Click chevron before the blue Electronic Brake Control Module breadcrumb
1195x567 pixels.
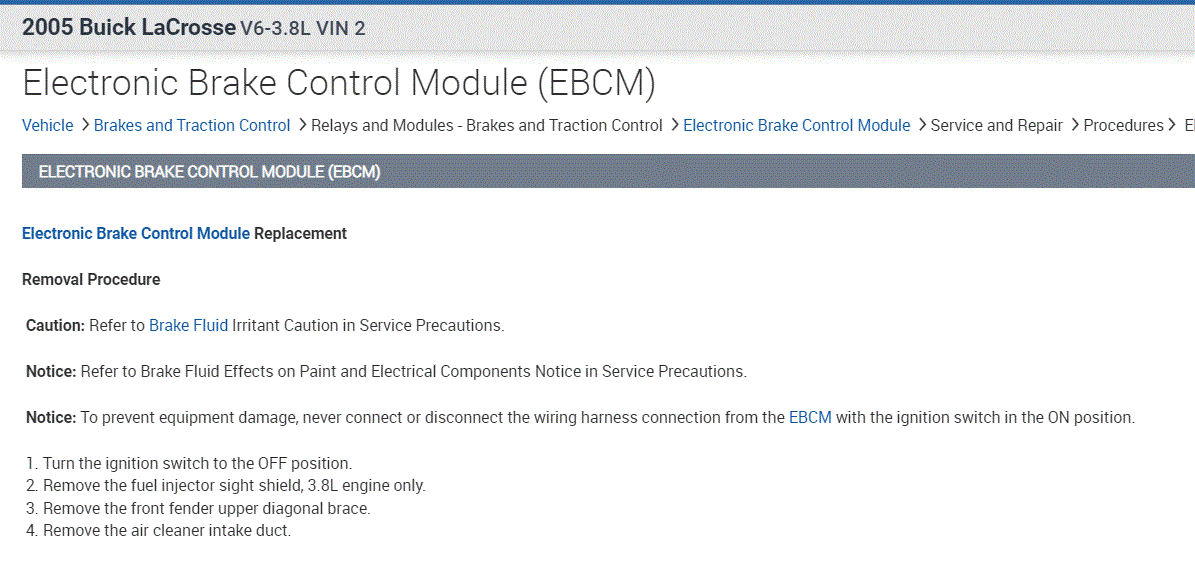pyautogui.click(x=674, y=125)
